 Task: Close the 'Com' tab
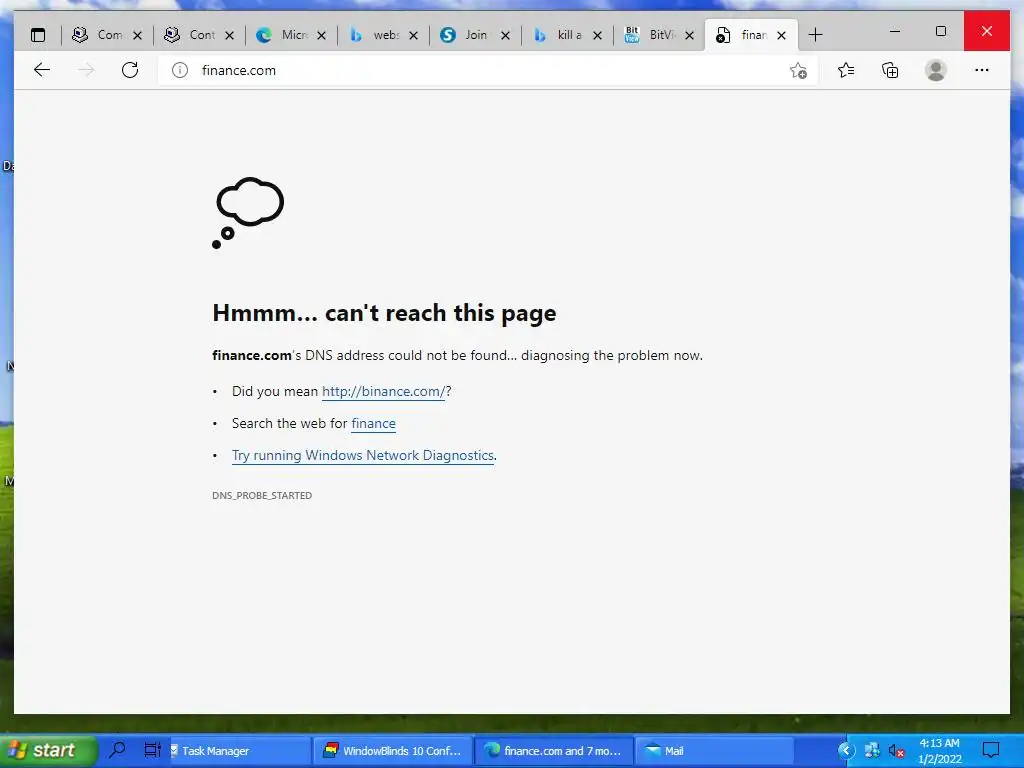(137, 35)
